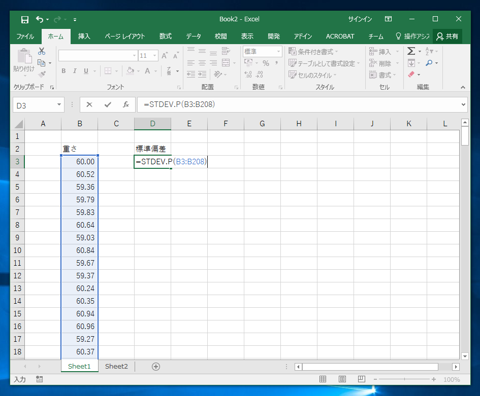Toggle Wrap Text icon in alignment group
This screenshot has height=396, width=480.
(x=226, y=51)
